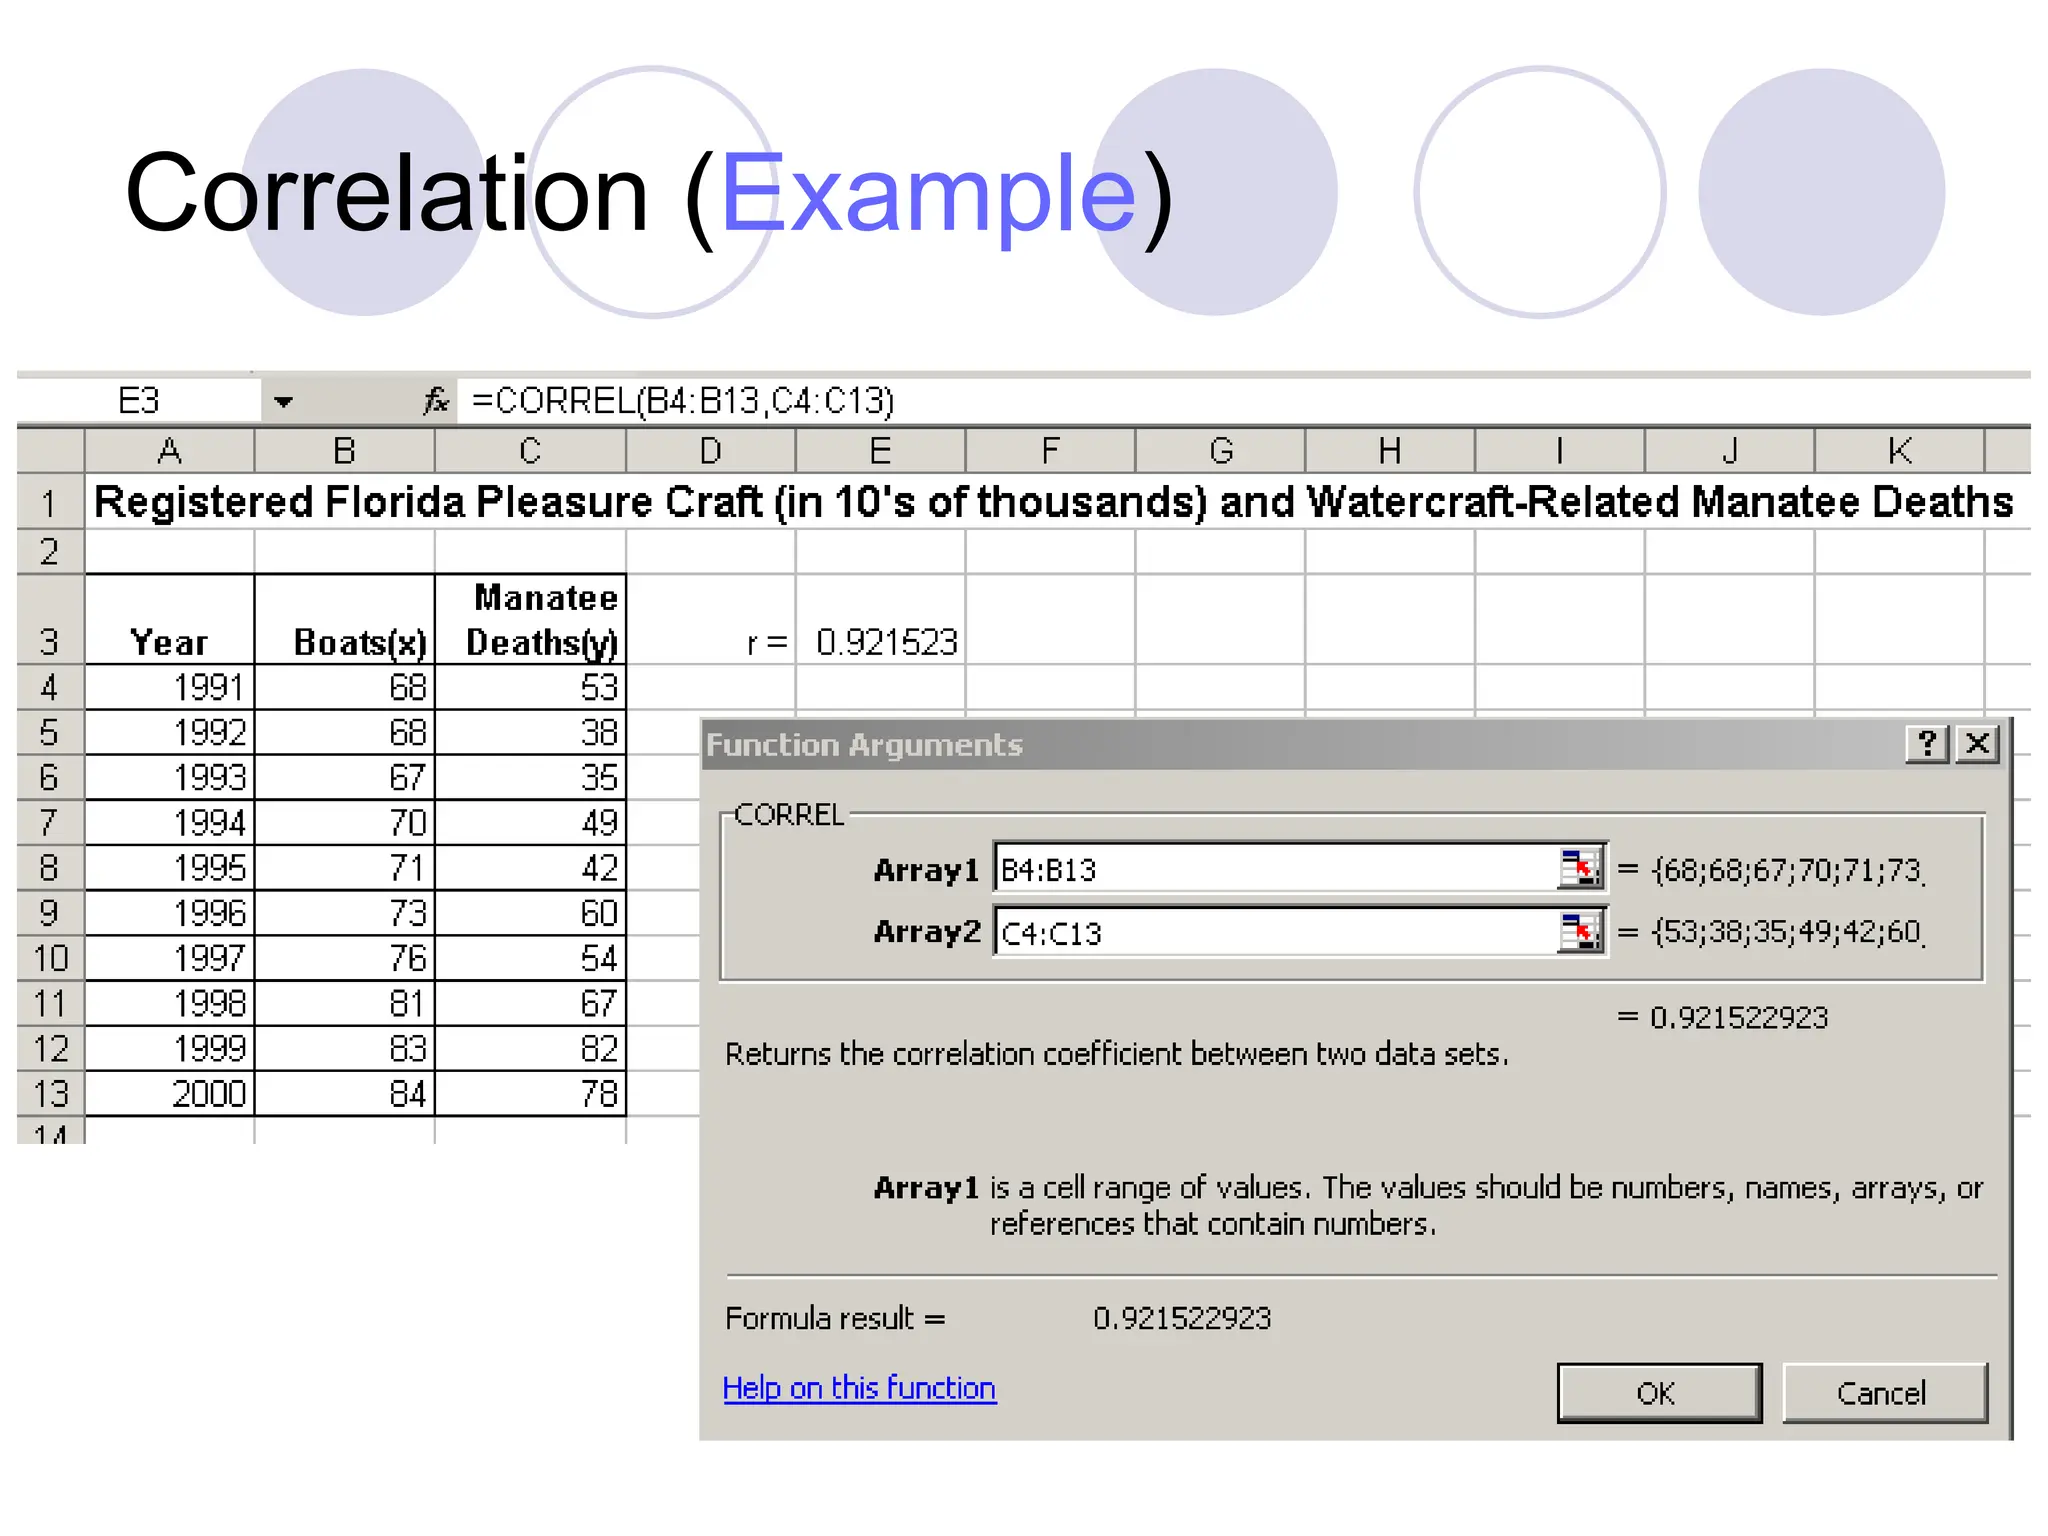Screen dimensions: 2048x1536
Task: Select boats value 67 in 1993 row
Action: pyautogui.click(x=345, y=778)
